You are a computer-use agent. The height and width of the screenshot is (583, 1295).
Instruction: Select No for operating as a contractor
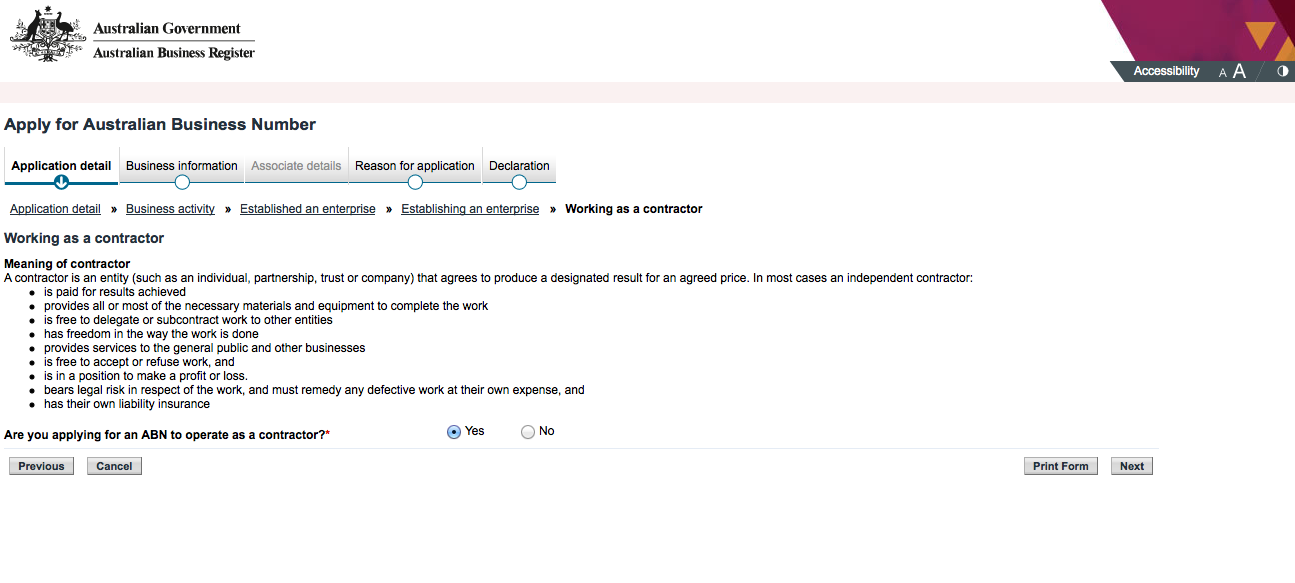[x=528, y=432]
